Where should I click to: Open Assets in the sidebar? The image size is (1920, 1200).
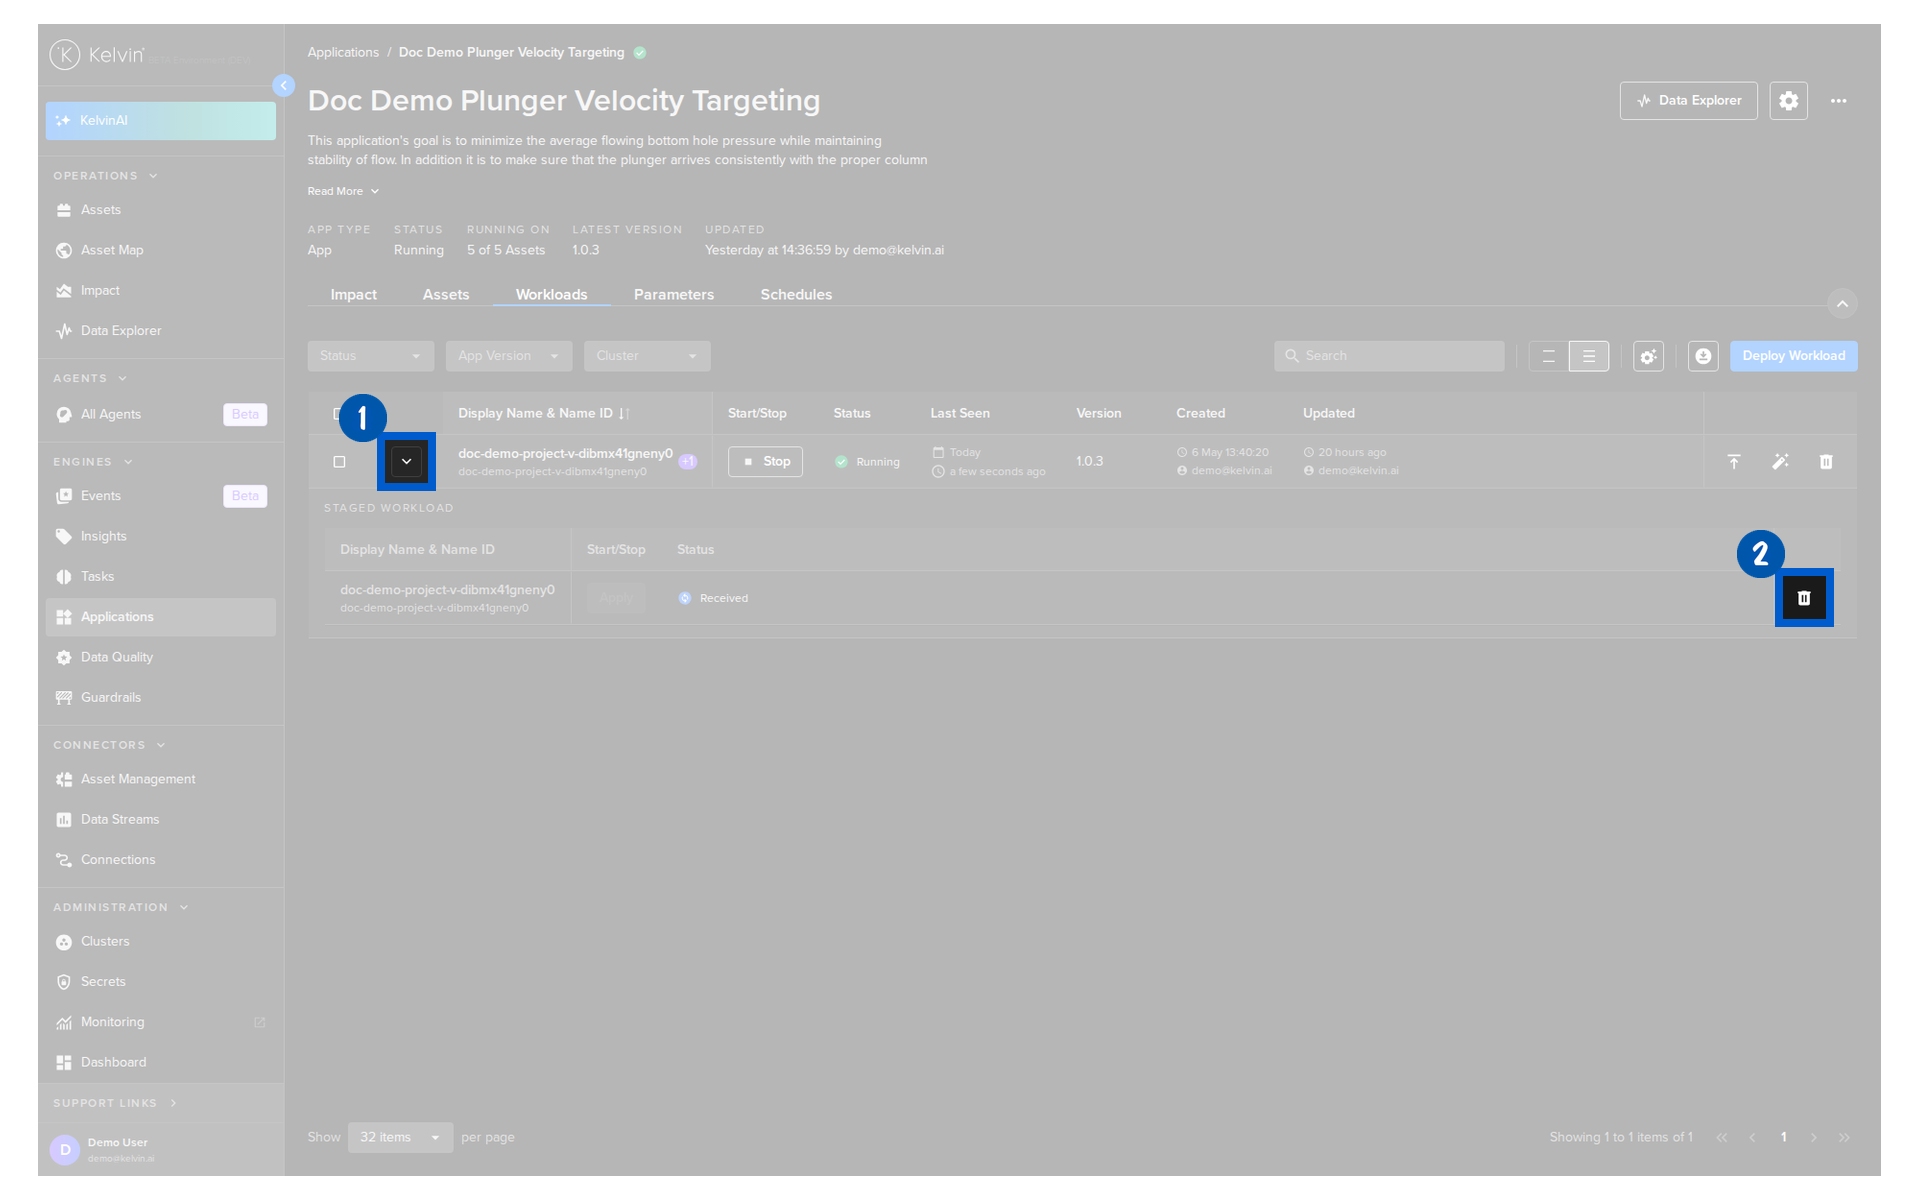(x=160, y=210)
